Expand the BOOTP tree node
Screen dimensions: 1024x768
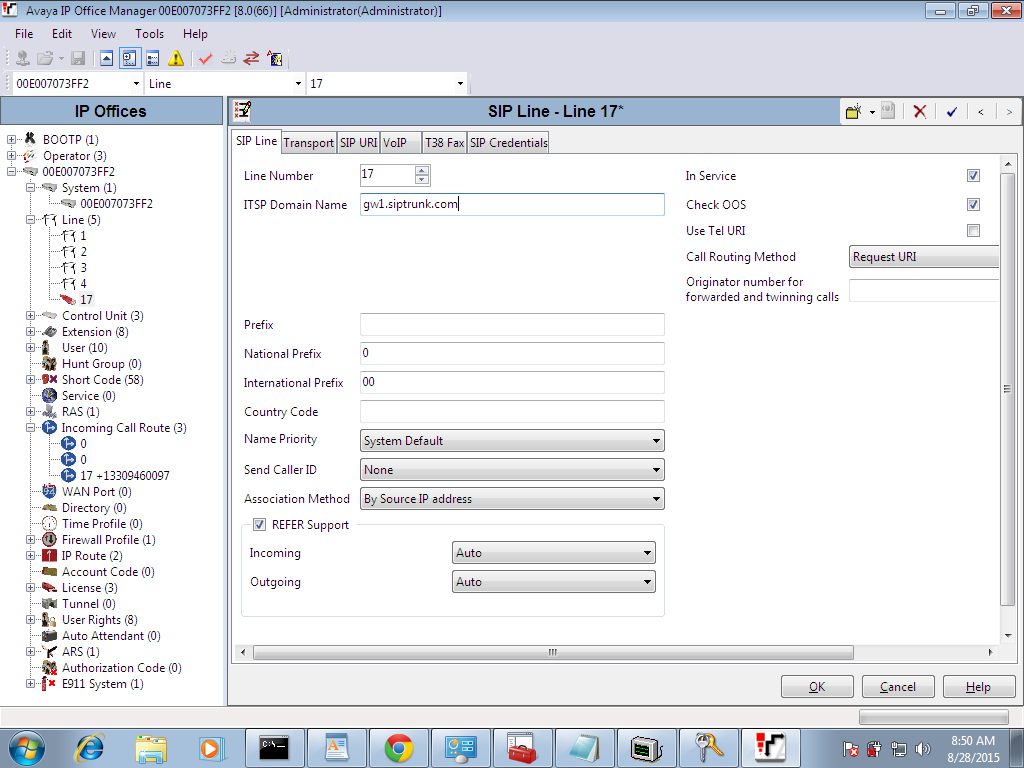click(11, 139)
